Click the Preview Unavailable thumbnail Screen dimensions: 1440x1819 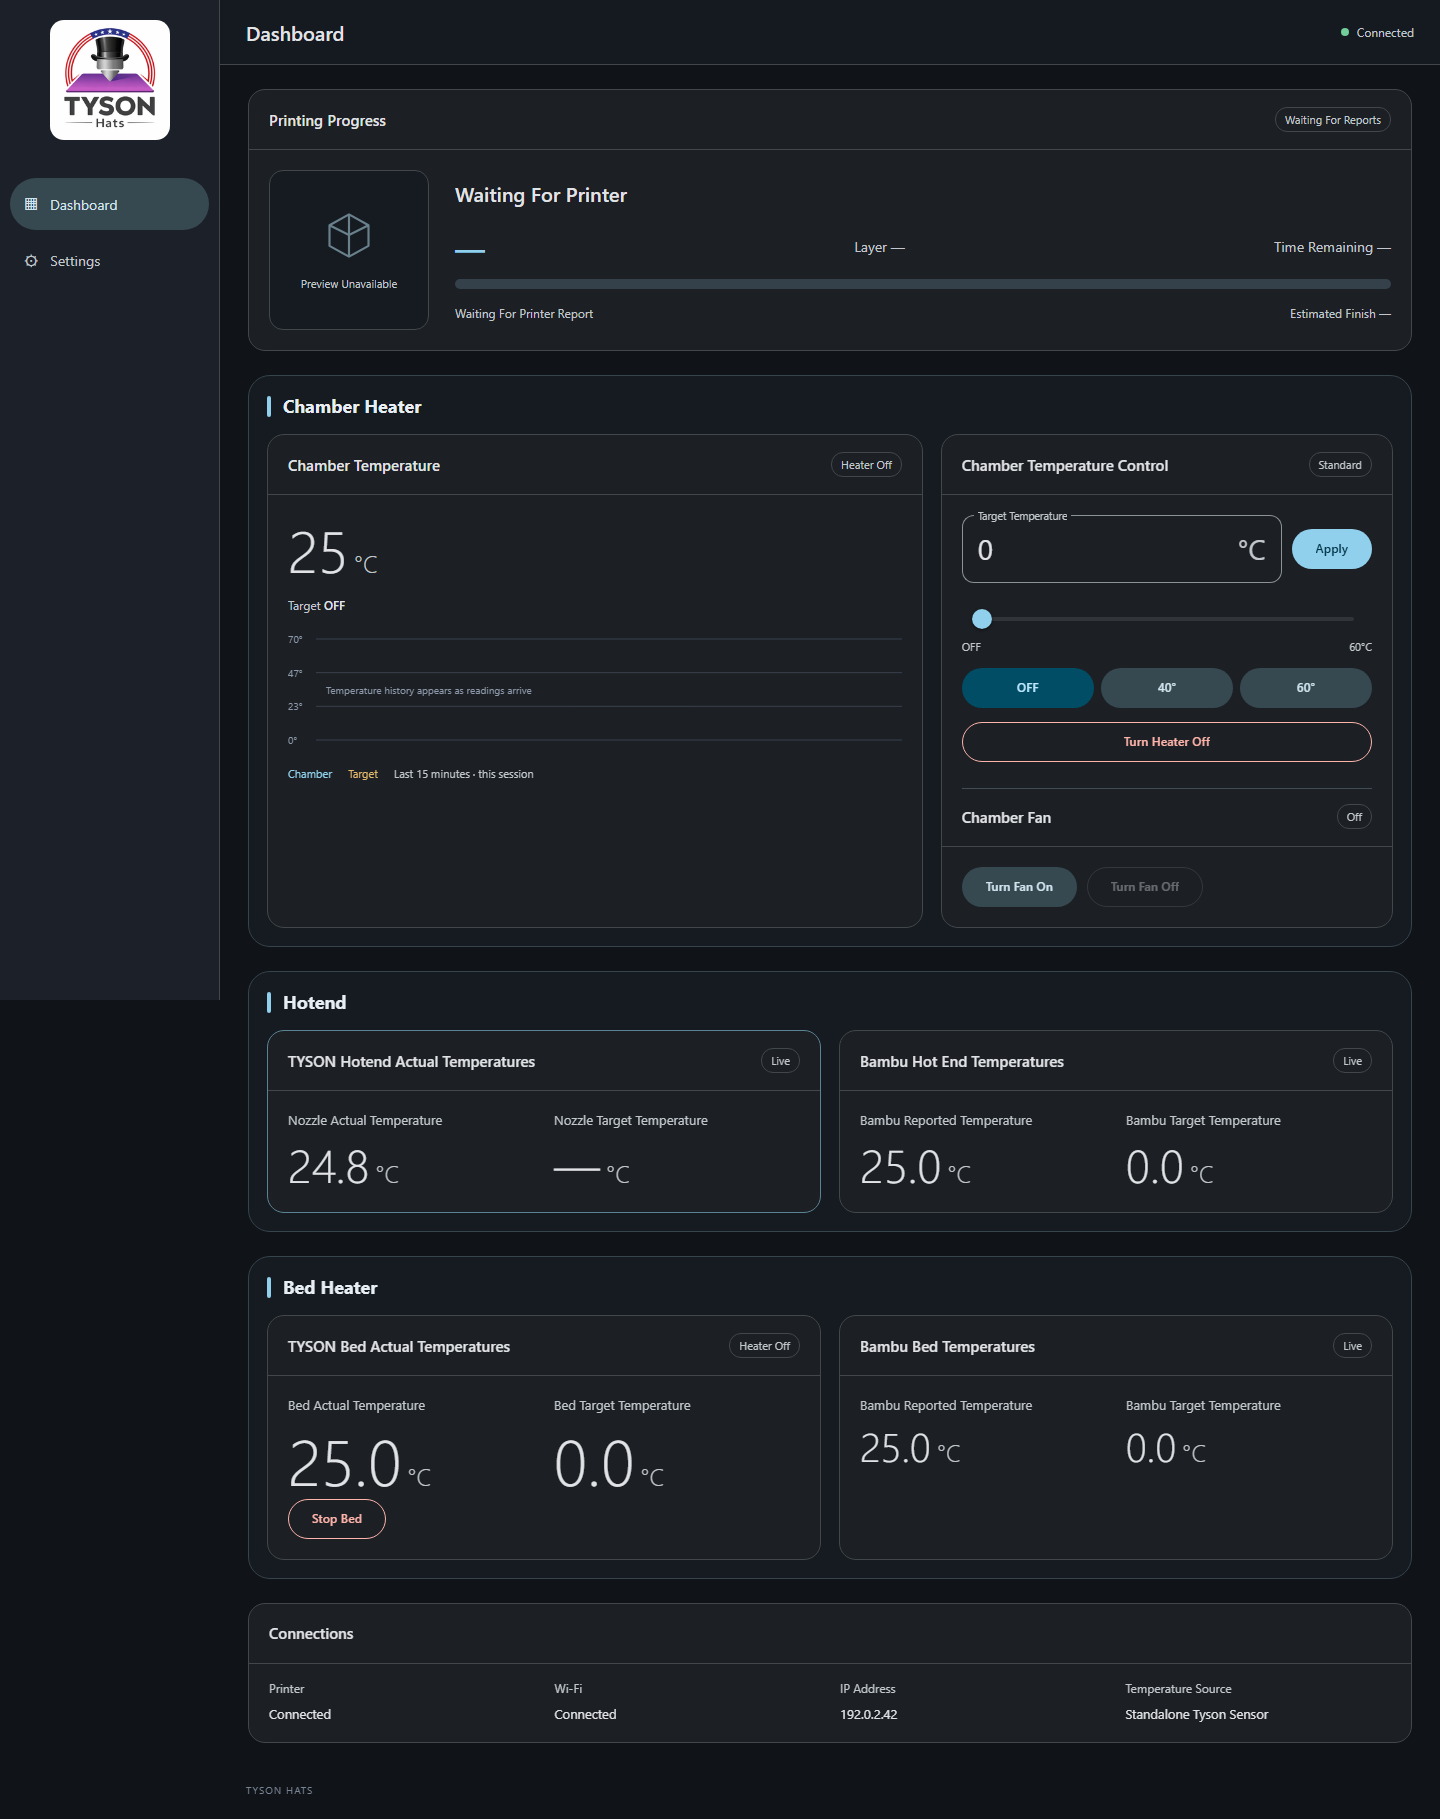pyautogui.click(x=349, y=250)
